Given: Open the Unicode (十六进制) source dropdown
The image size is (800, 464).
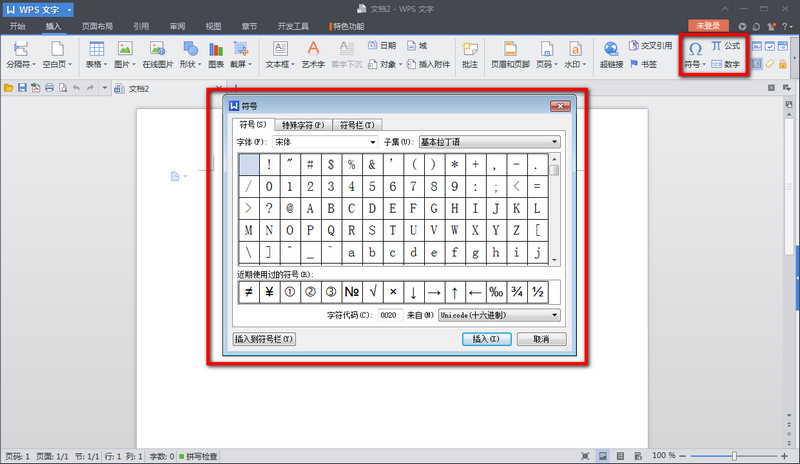Looking at the screenshot, I should click(498, 314).
